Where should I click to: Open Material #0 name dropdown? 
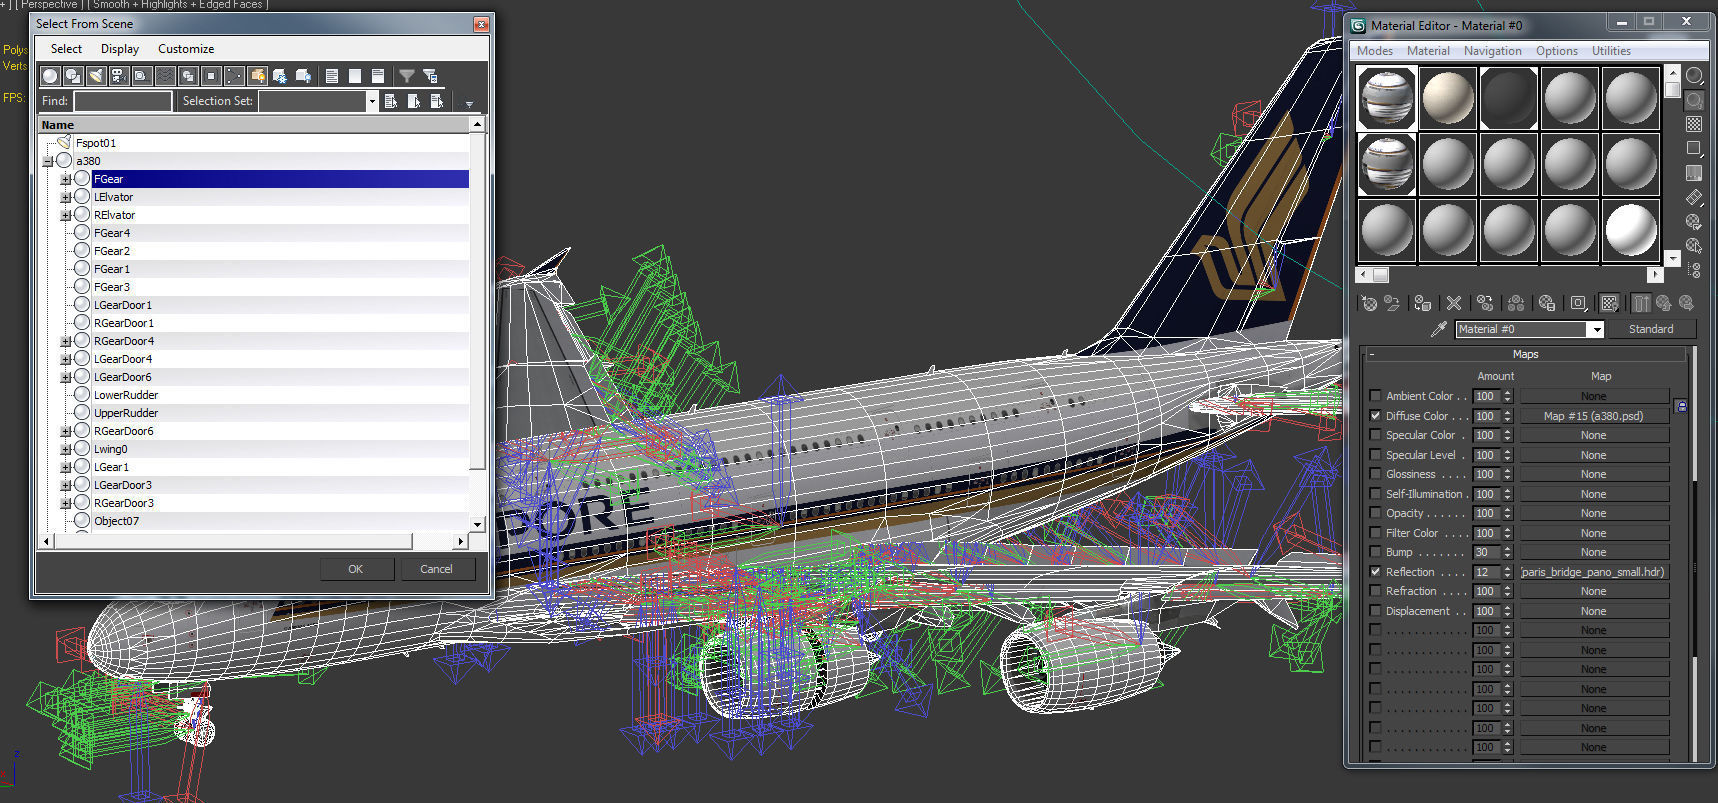click(x=1596, y=329)
